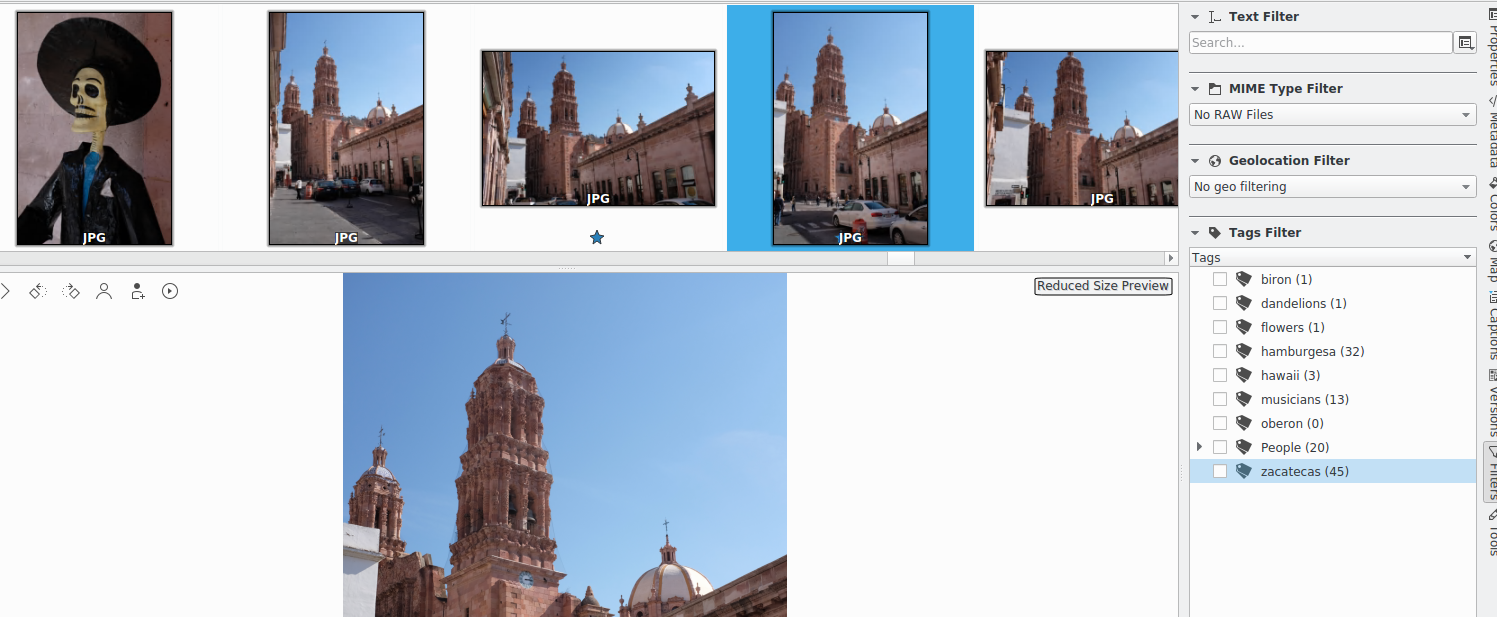Screen dimensions: 1497x617
Task: Click the tag icon next to hamburgesa
Action: [1244, 351]
